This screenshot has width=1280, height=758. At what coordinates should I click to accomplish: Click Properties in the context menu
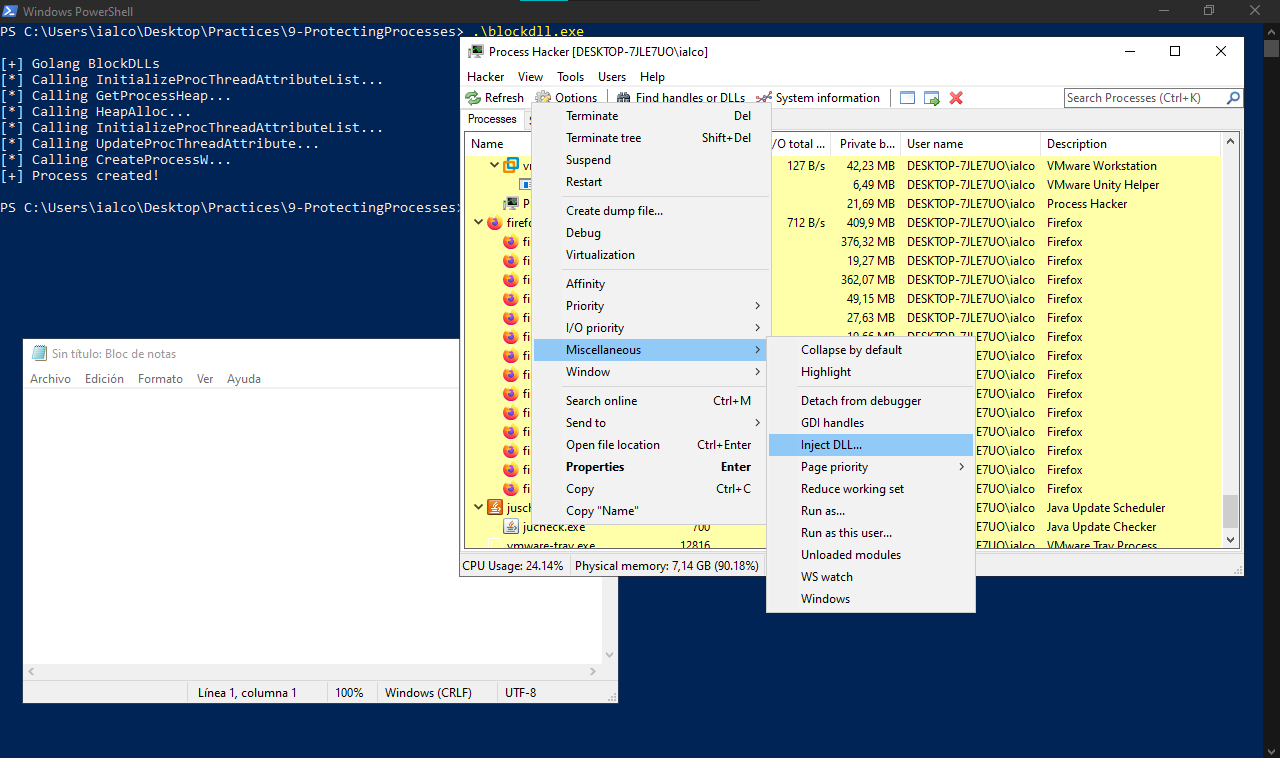pyautogui.click(x=650, y=467)
